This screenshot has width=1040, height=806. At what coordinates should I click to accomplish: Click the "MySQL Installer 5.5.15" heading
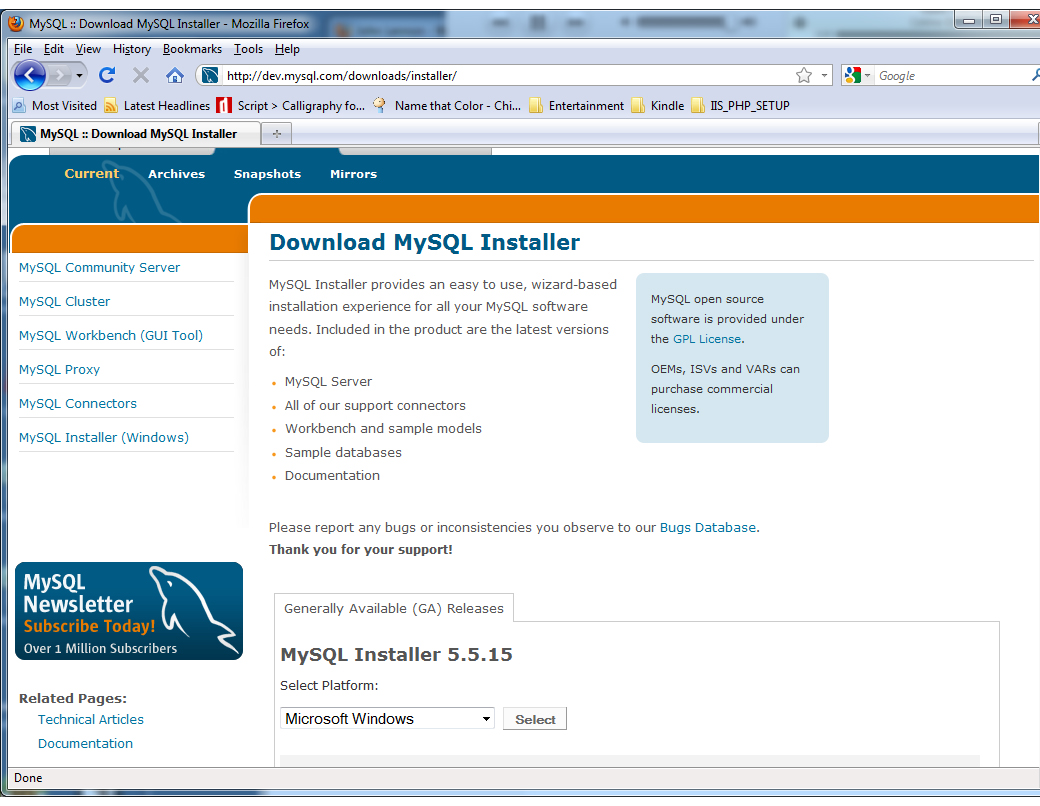(397, 655)
